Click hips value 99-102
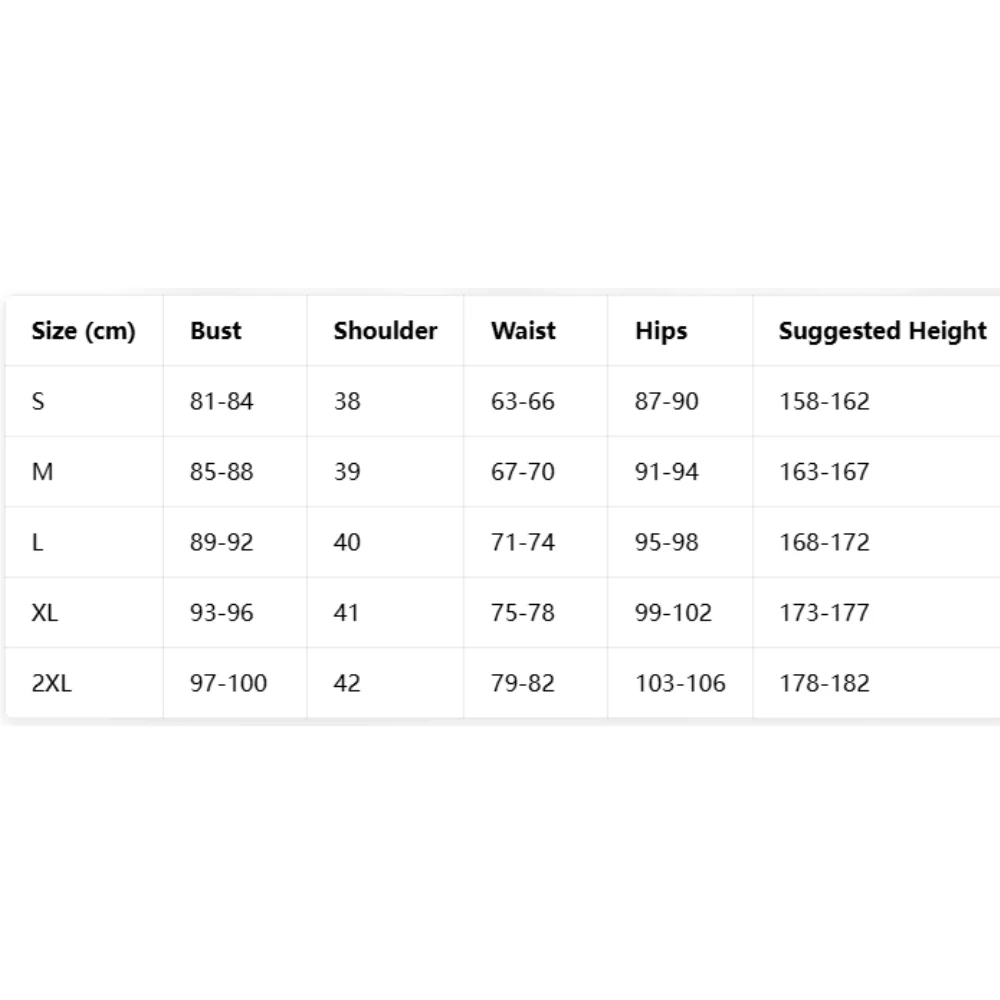 coord(673,613)
